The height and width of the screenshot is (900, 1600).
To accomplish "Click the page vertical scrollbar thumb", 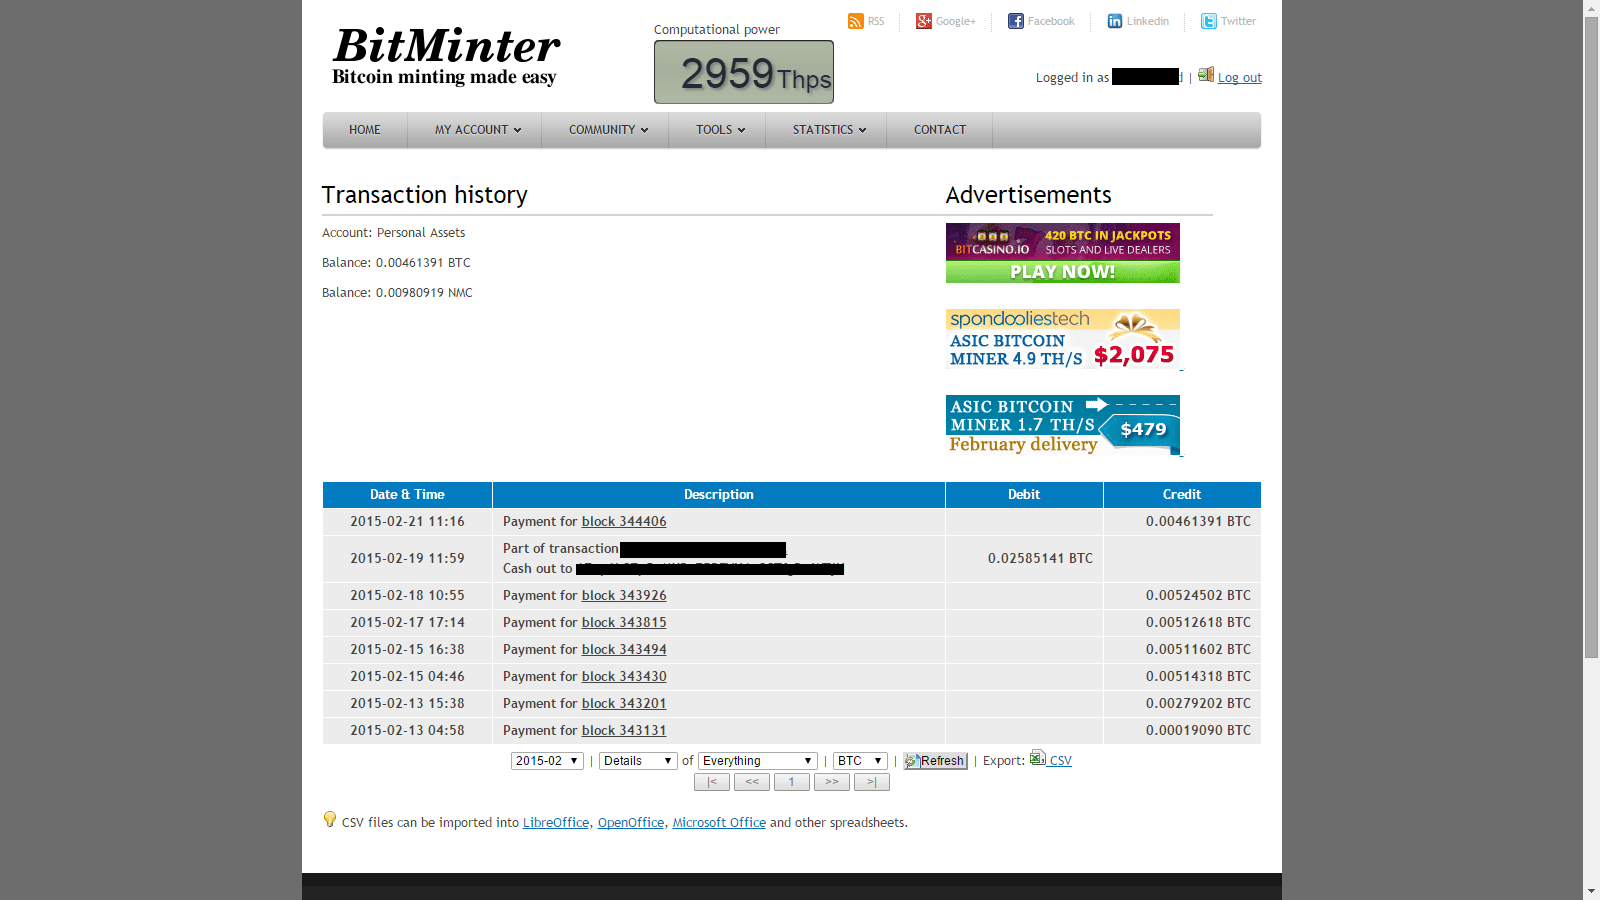I will tap(1591, 337).
